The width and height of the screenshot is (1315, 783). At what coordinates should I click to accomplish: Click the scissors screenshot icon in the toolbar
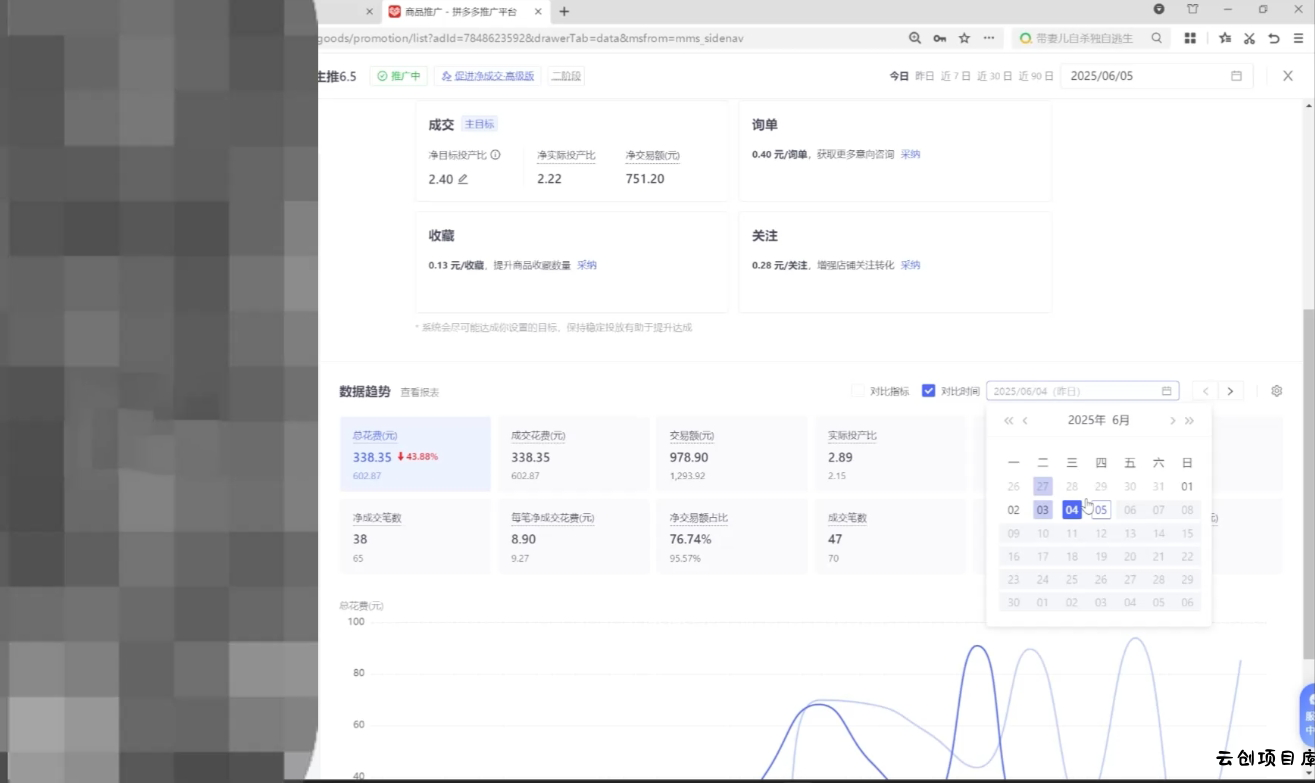[1249, 38]
